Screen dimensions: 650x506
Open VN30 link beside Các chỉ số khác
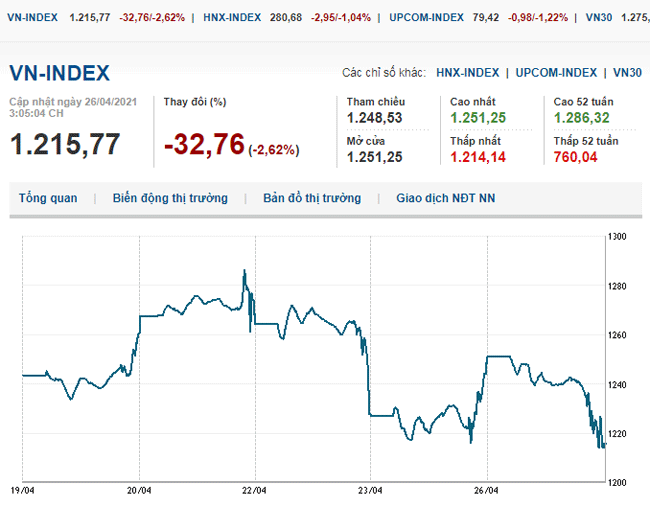(627, 73)
